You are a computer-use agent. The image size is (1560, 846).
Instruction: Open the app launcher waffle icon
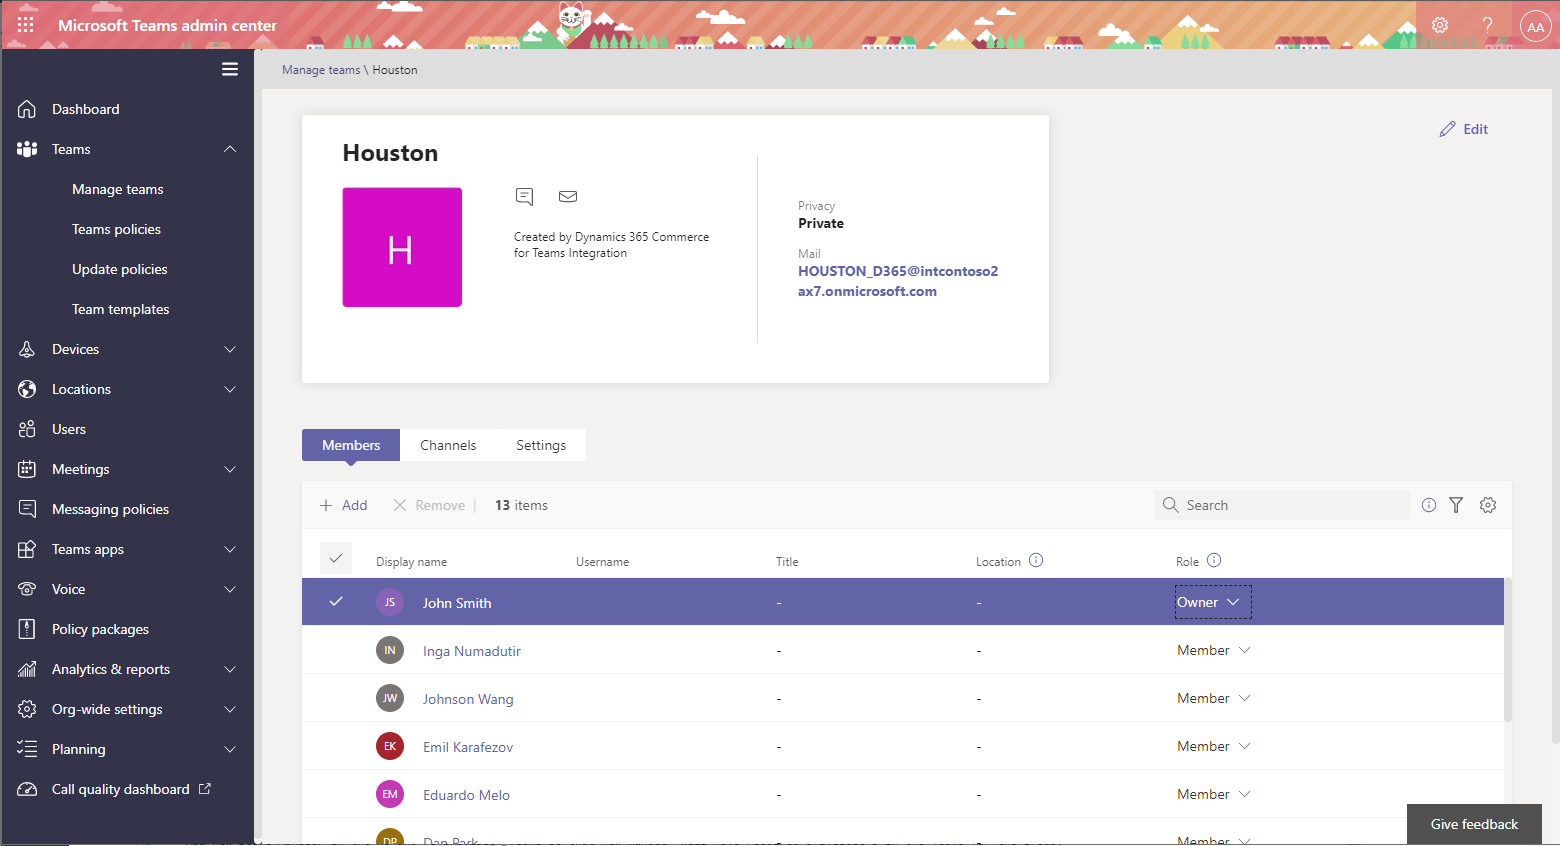(x=24, y=25)
